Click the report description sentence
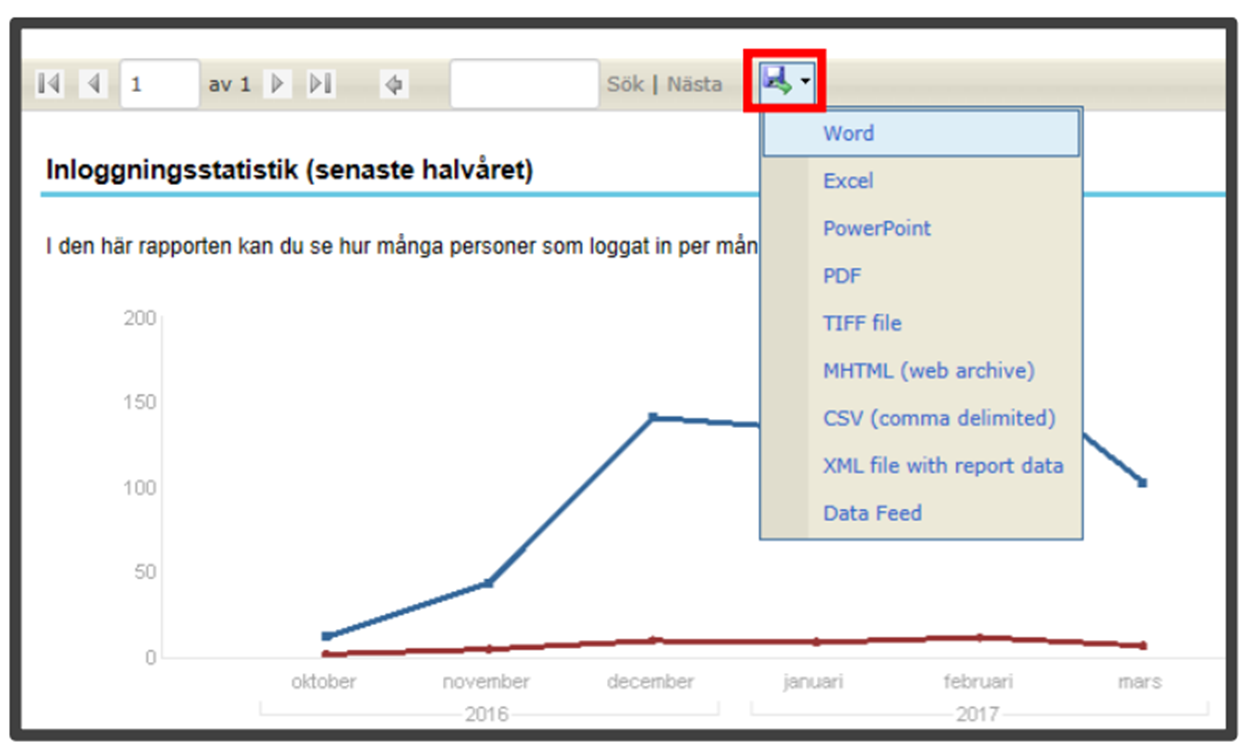The height and width of the screenshot is (743, 1248). point(402,245)
